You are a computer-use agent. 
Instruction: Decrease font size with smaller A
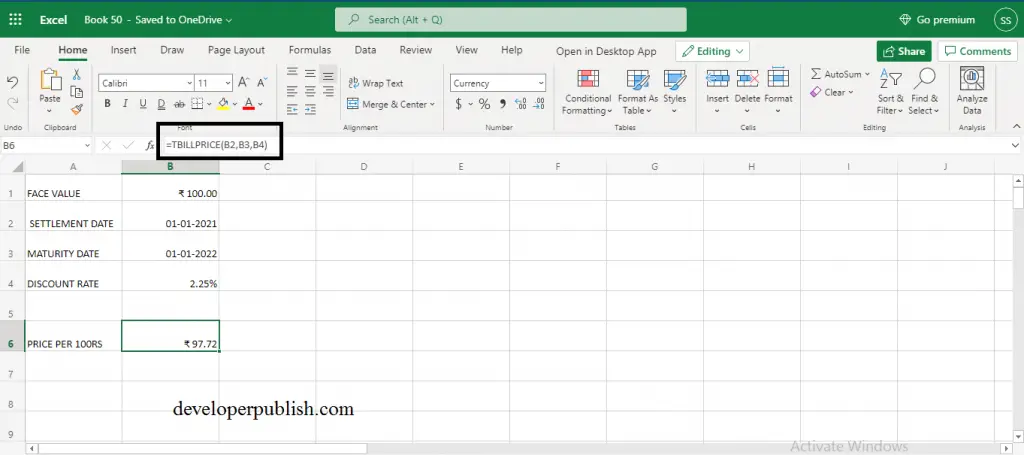point(261,83)
